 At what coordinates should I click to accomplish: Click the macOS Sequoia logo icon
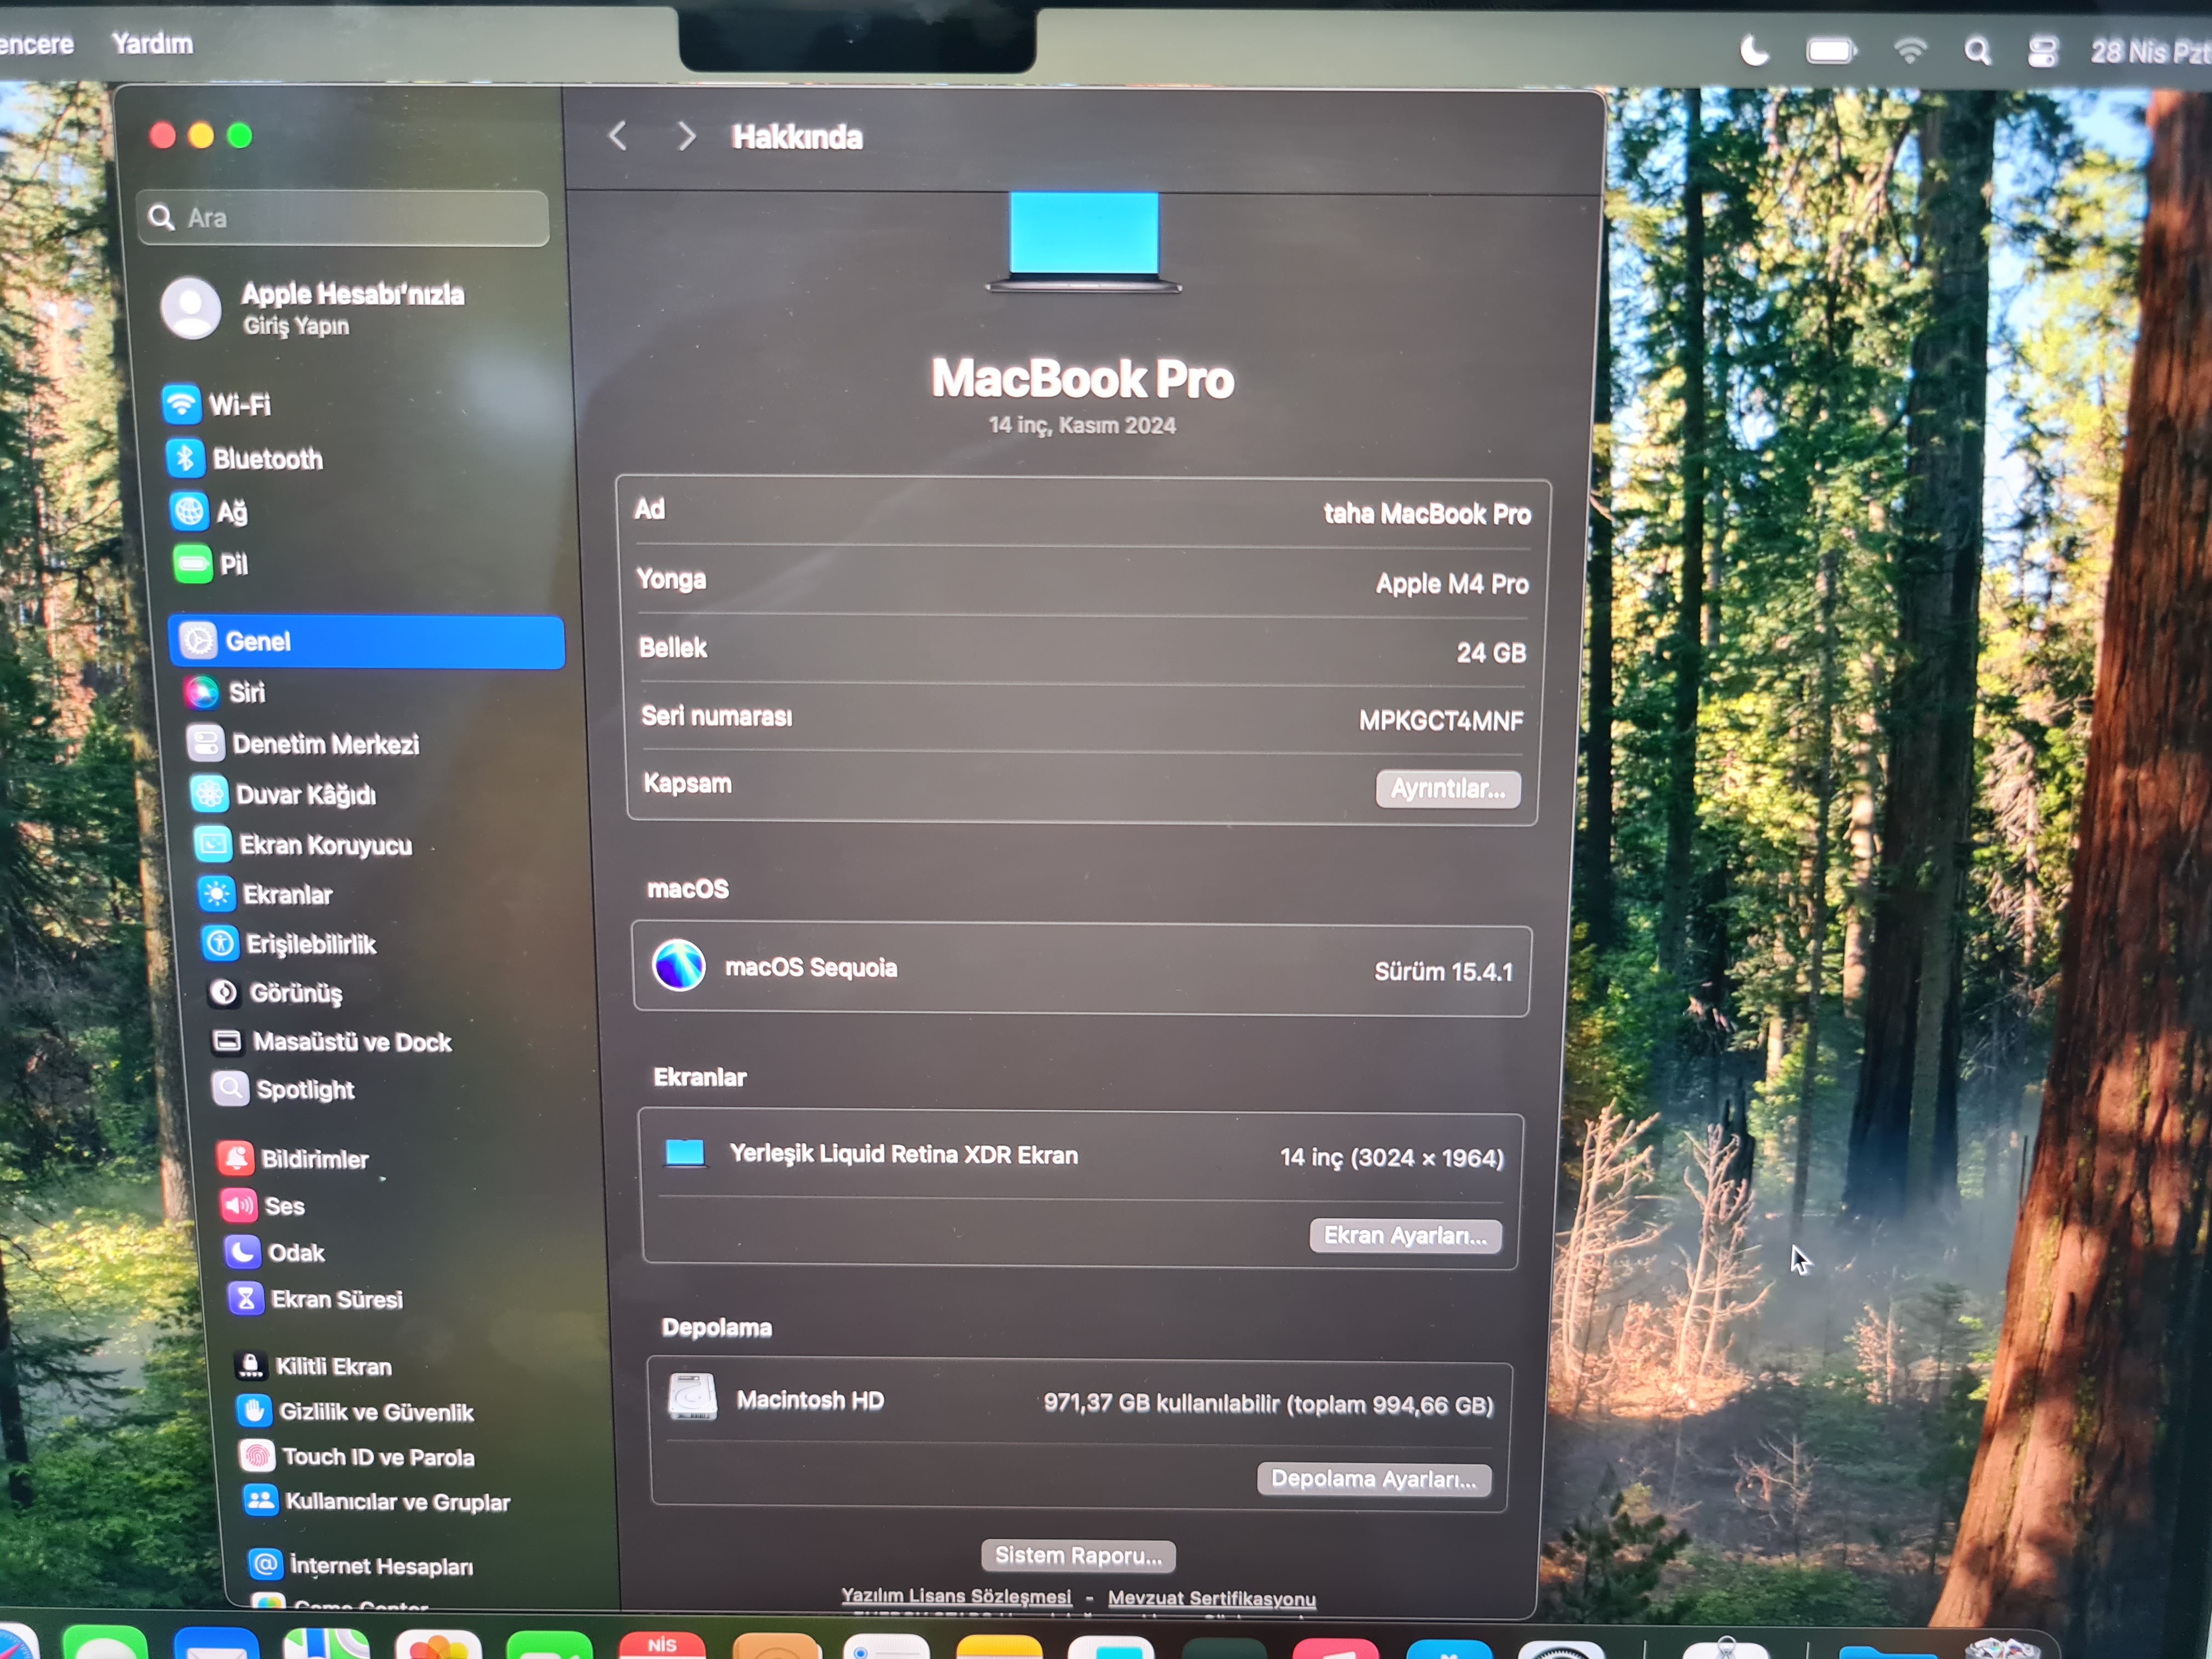[679, 965]
